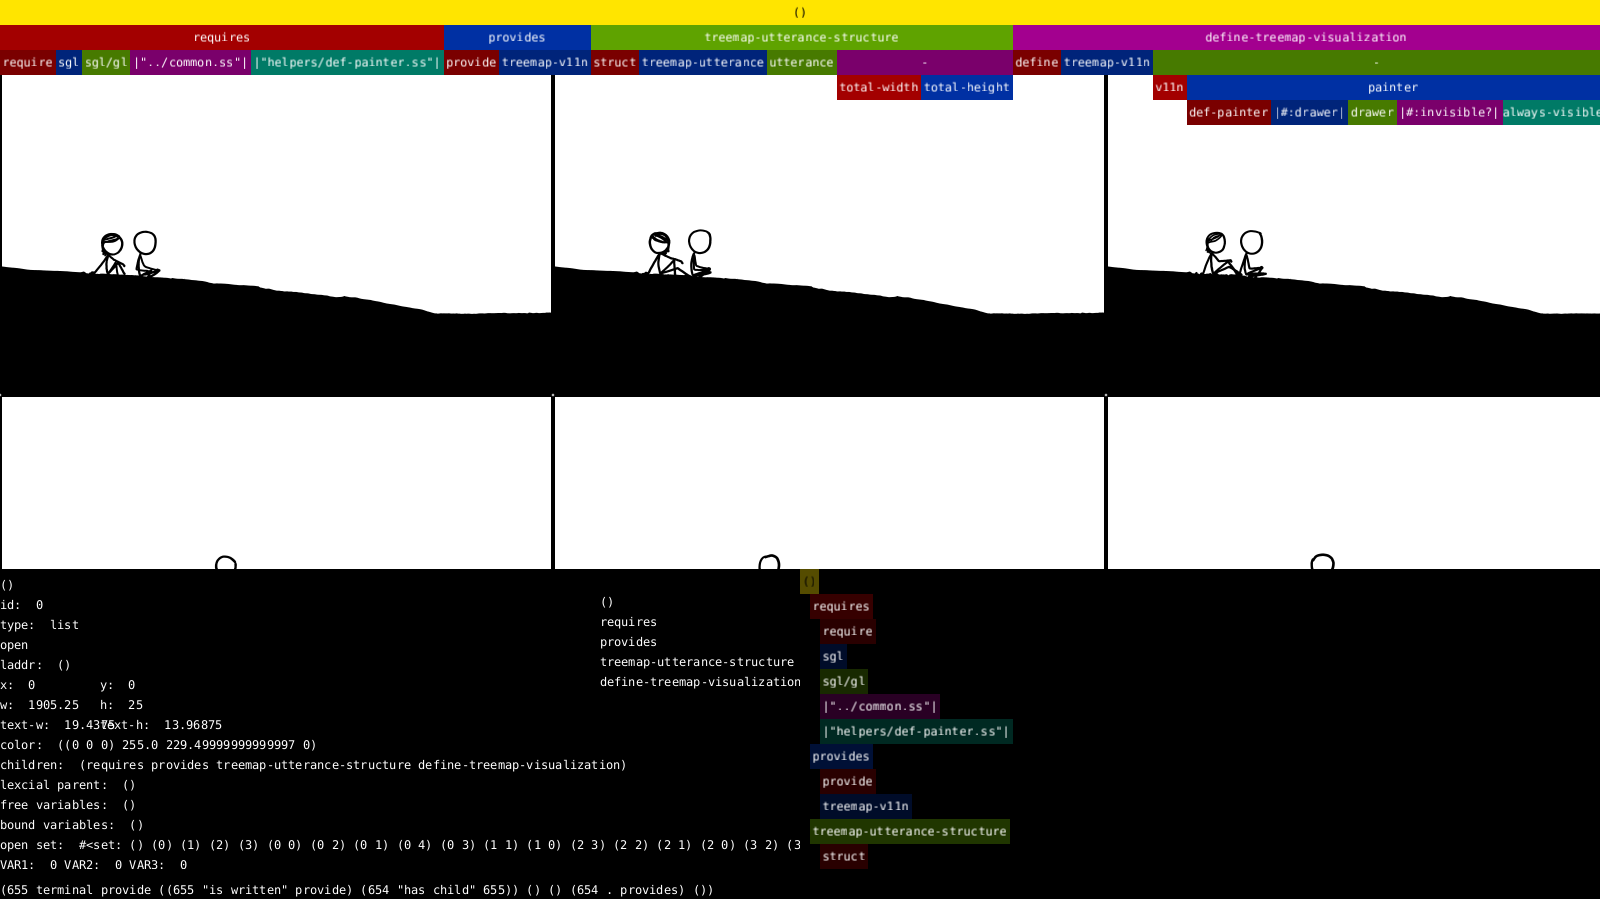Select "sgl" in the bottom indented tree

click(832, 656)
